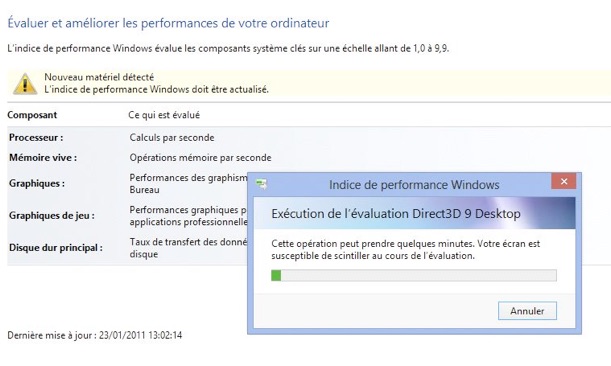
Task: Click Opérations mémoire par seconde text
Action: pyautogui.click(x=200, y=158)
